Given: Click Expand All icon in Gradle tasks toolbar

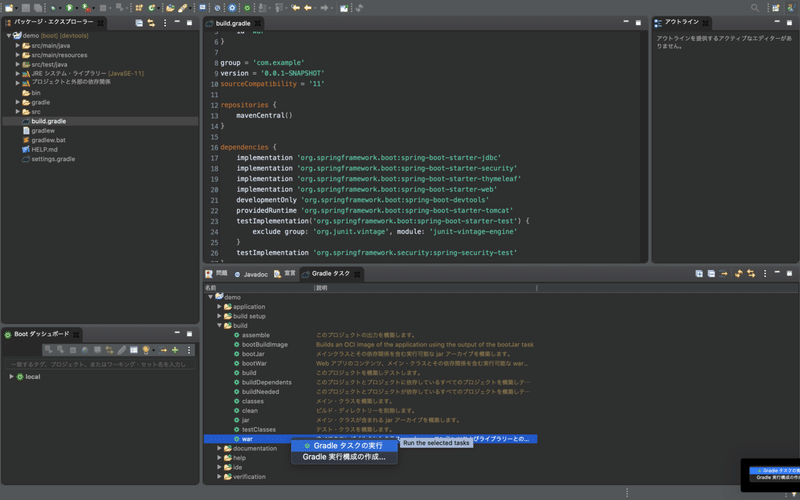Looking at the screenshot, I should coord(699,274).
